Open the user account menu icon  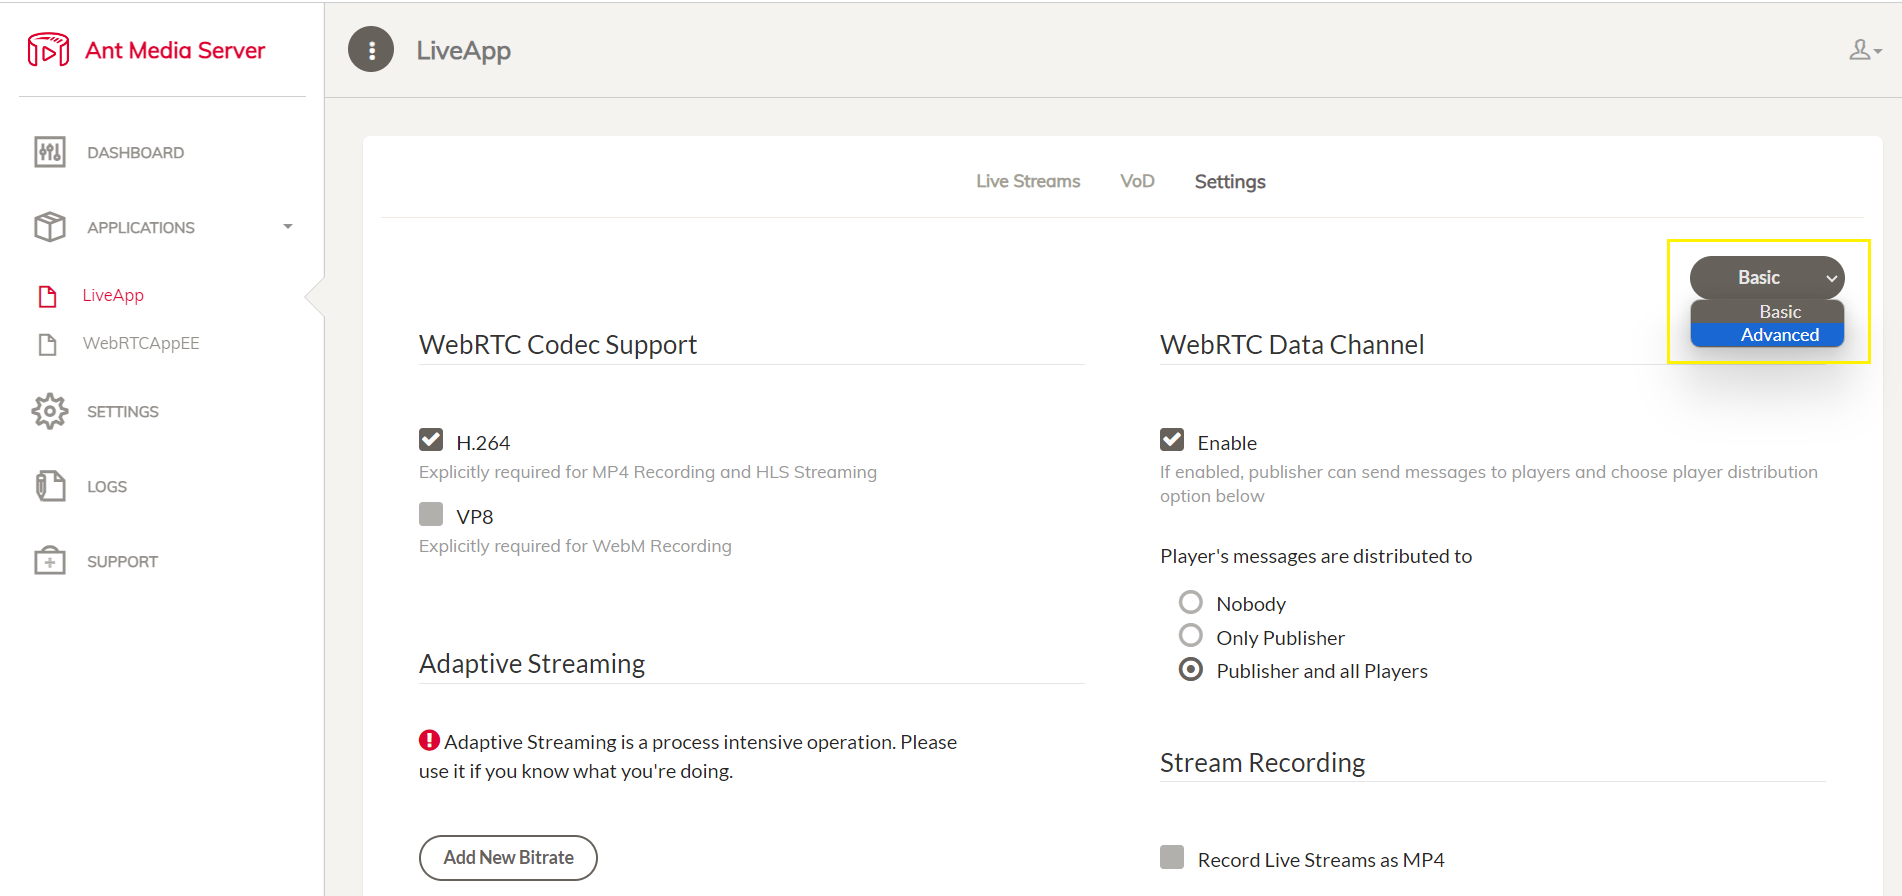click(x=1865, y=50)
